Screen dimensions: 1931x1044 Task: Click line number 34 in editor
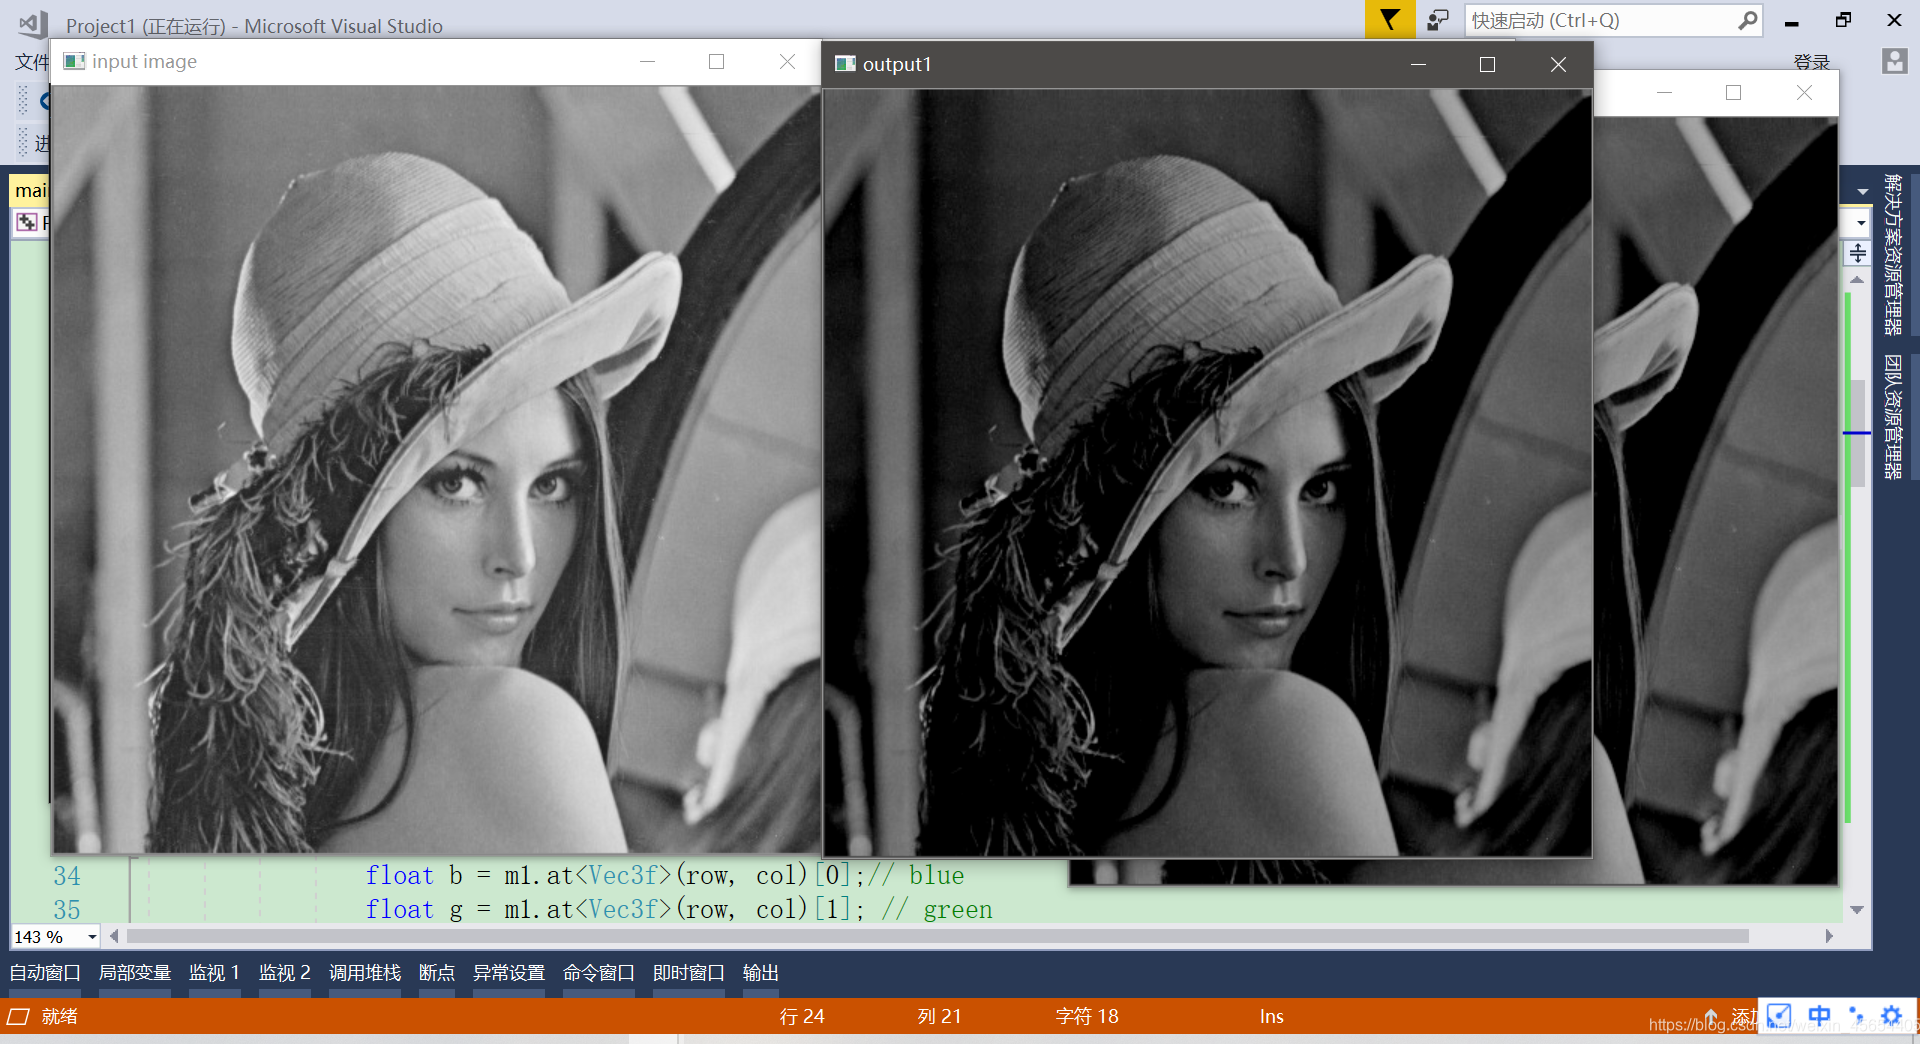click(67, 876)
